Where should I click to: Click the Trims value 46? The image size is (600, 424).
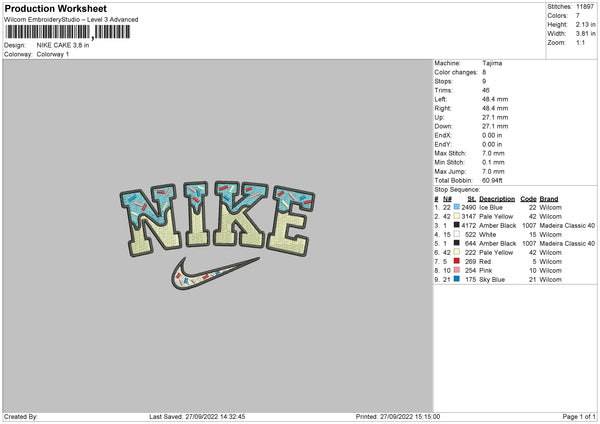click(486, 90)
